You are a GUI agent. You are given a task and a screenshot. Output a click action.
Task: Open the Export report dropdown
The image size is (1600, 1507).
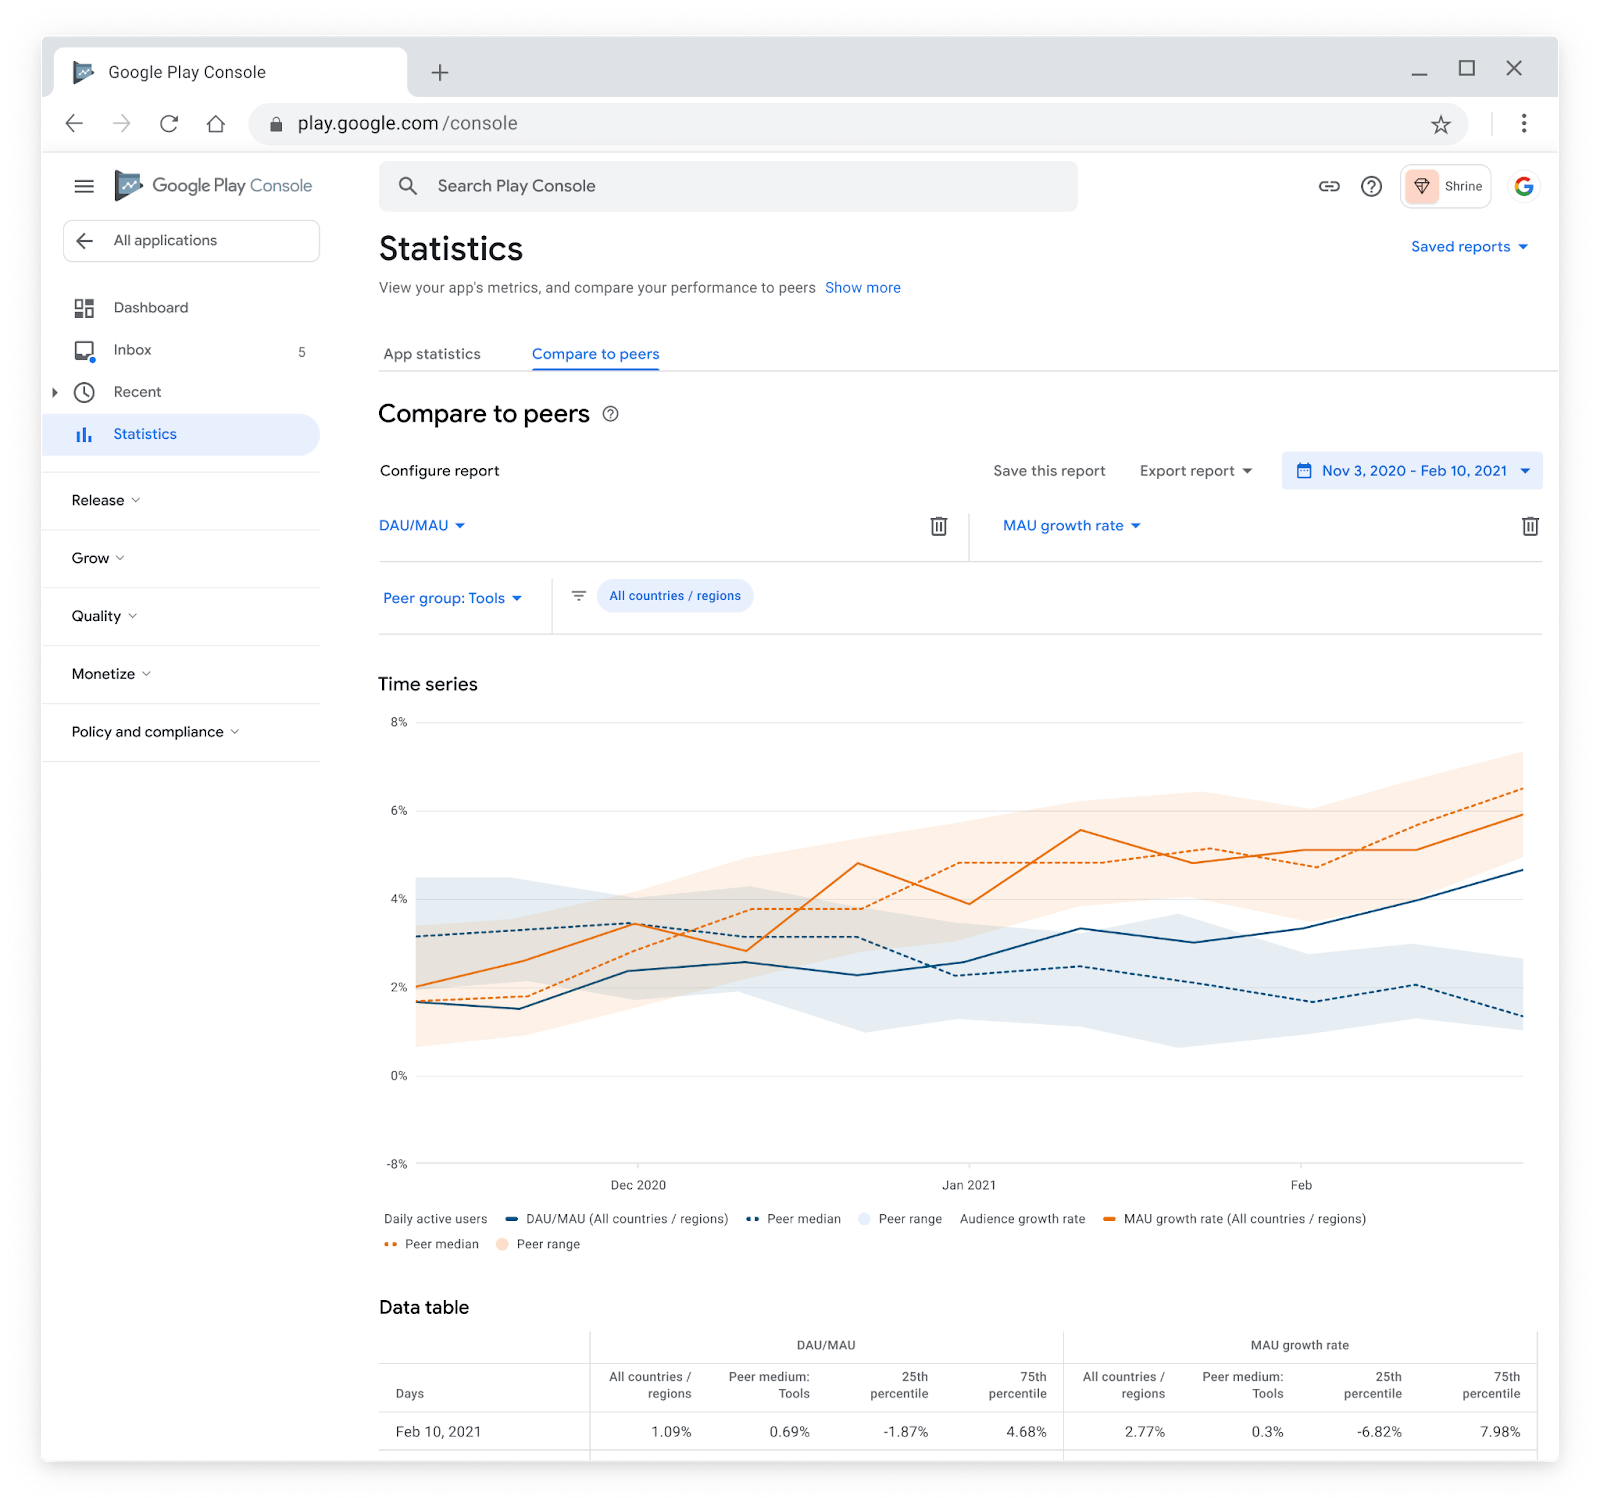1196,471
